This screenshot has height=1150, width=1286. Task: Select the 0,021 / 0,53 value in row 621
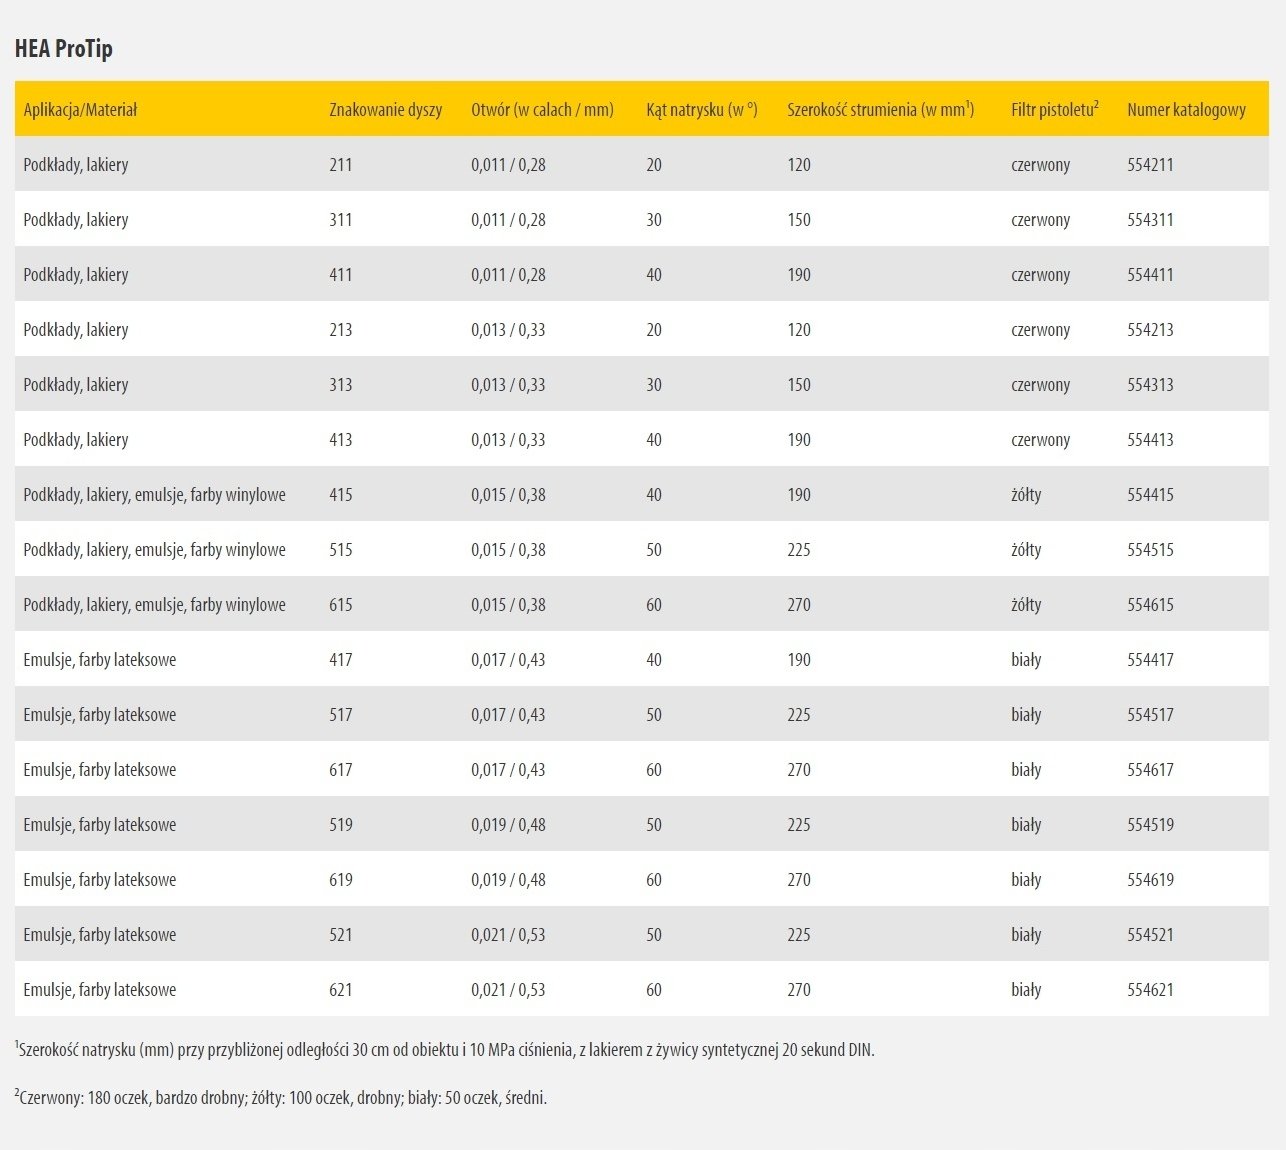click(508, 990)
